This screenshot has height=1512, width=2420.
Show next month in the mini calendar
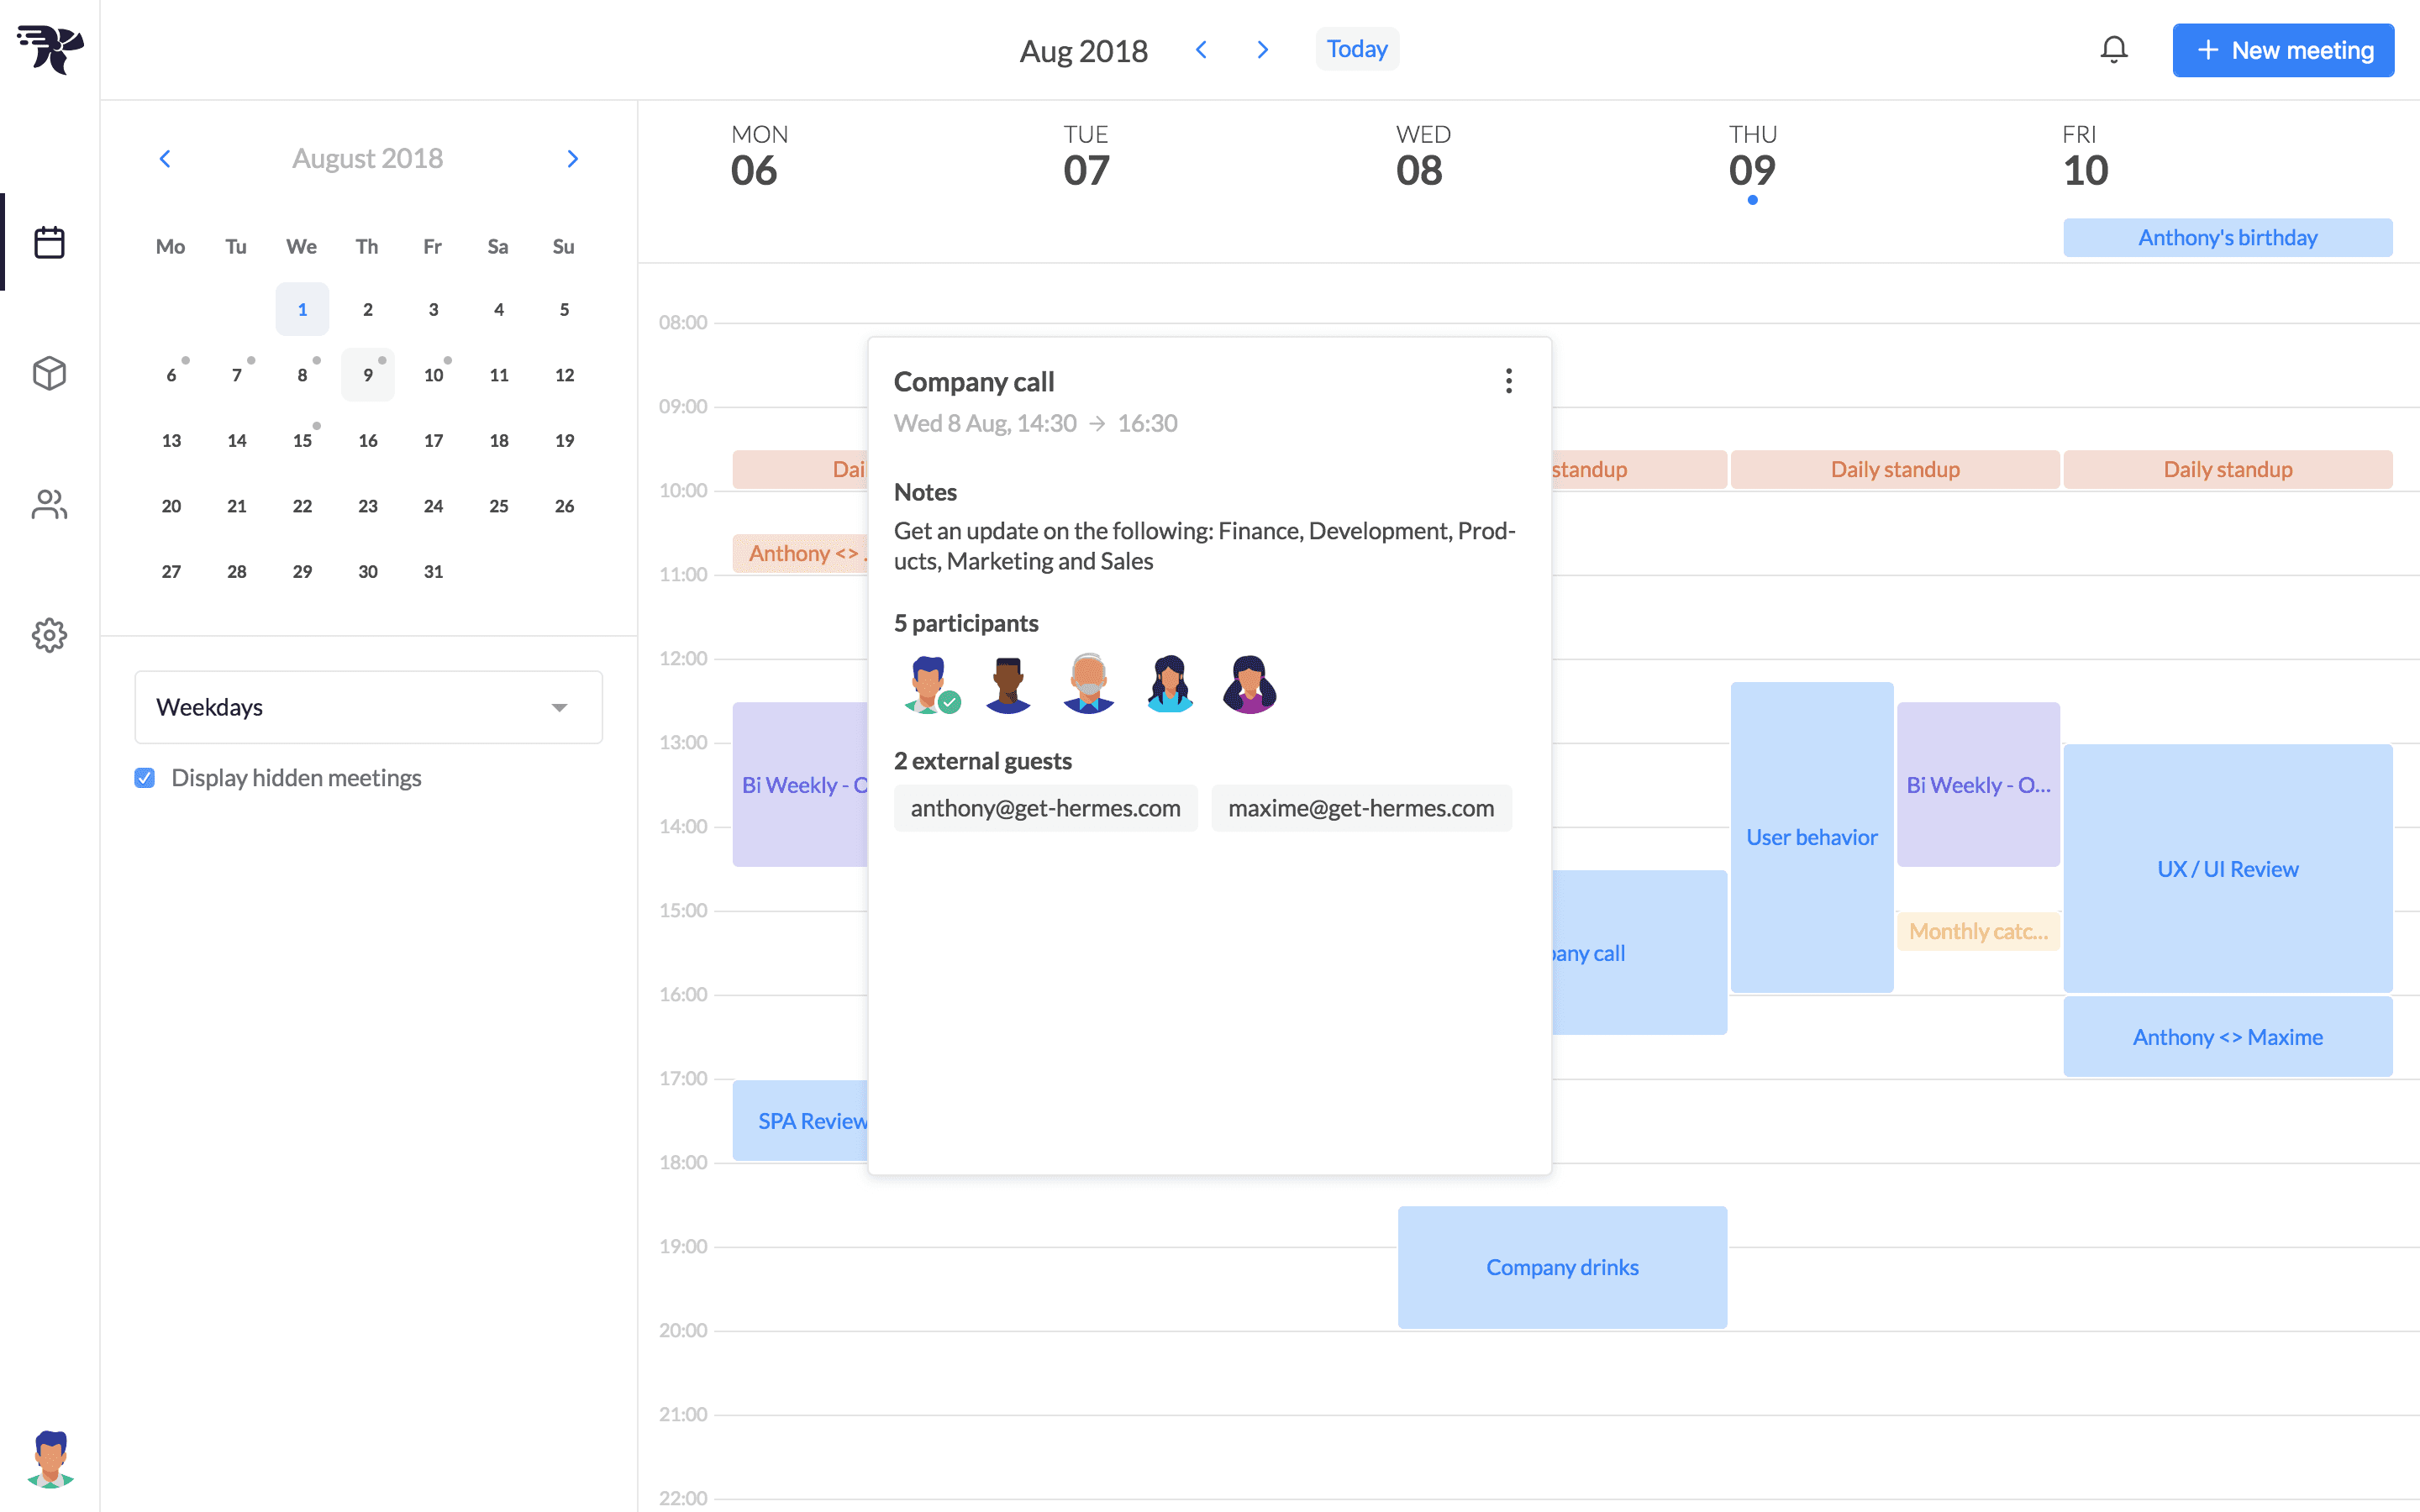[x=572, y=158]
